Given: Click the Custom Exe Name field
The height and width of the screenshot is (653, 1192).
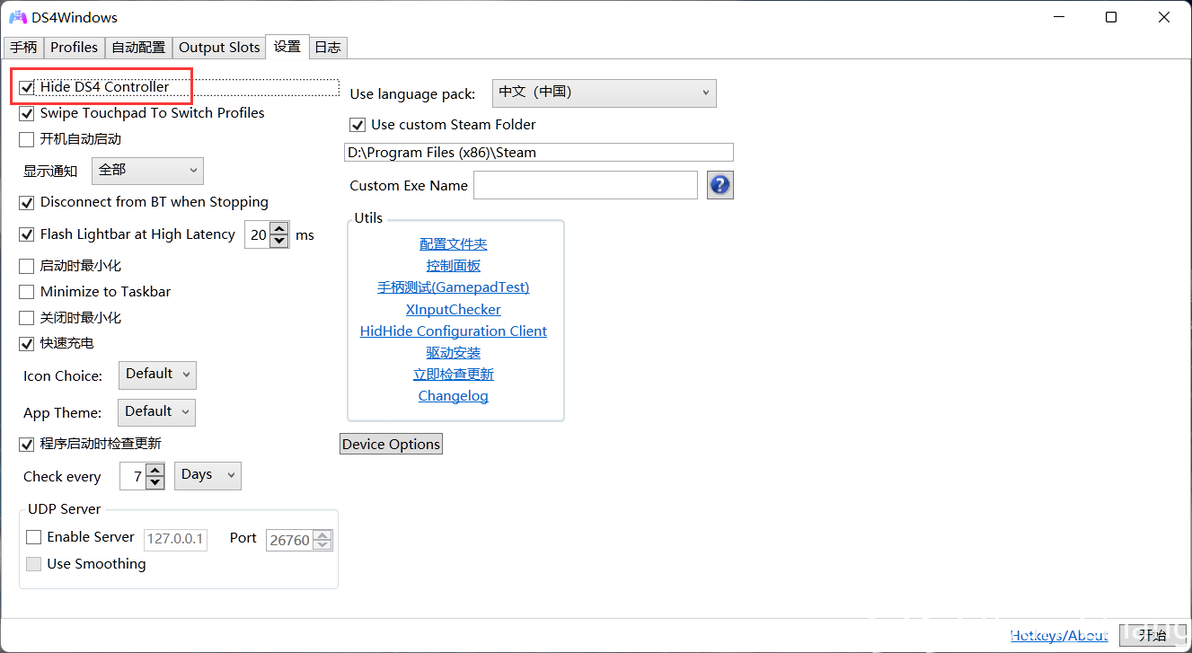Looking at the screenshot, I should (585, 185).
